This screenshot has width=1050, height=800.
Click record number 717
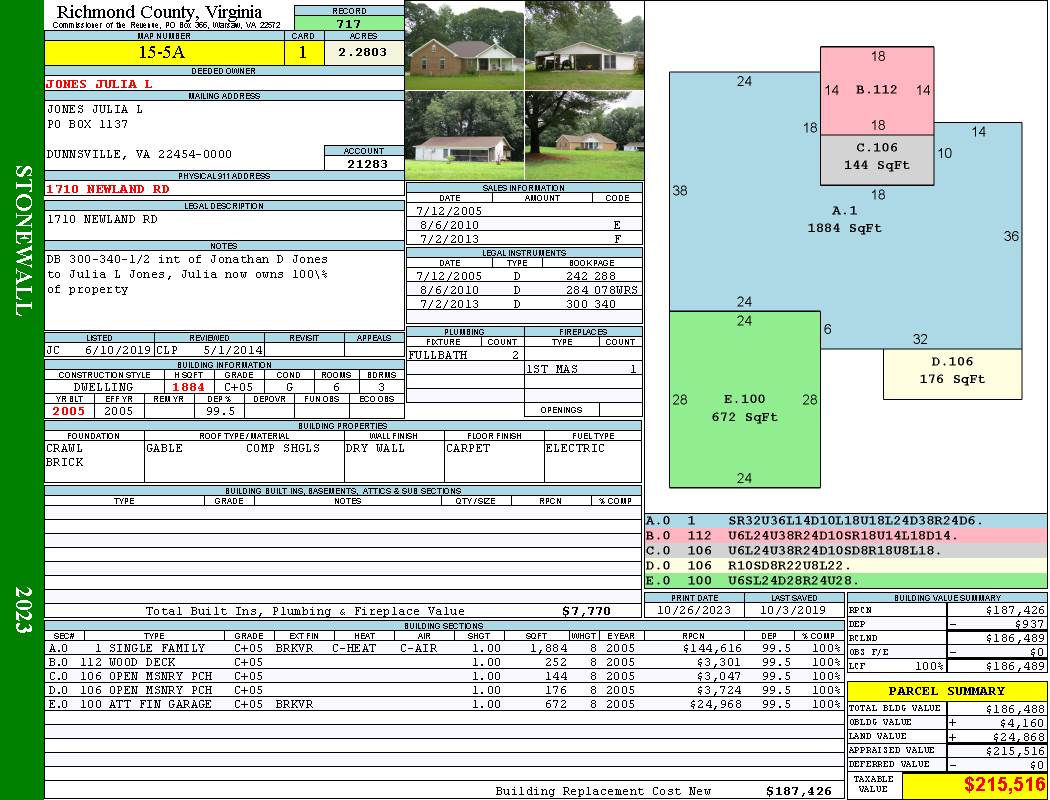[348, 23]
